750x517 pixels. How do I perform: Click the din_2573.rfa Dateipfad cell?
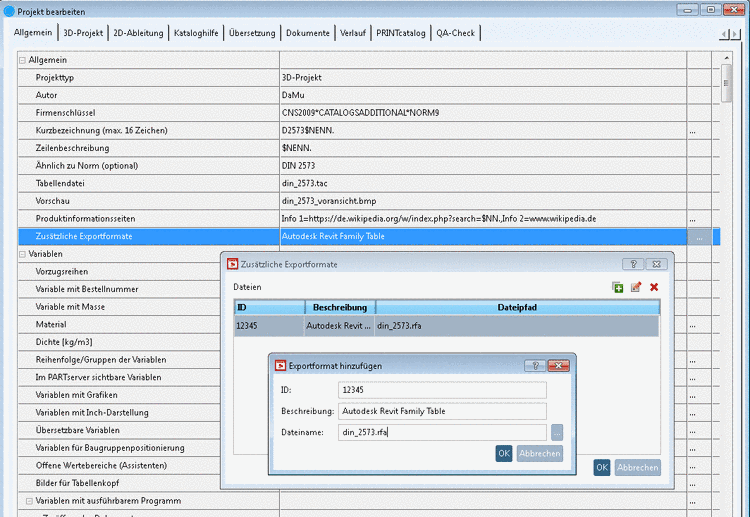click(x=518, y=326)
